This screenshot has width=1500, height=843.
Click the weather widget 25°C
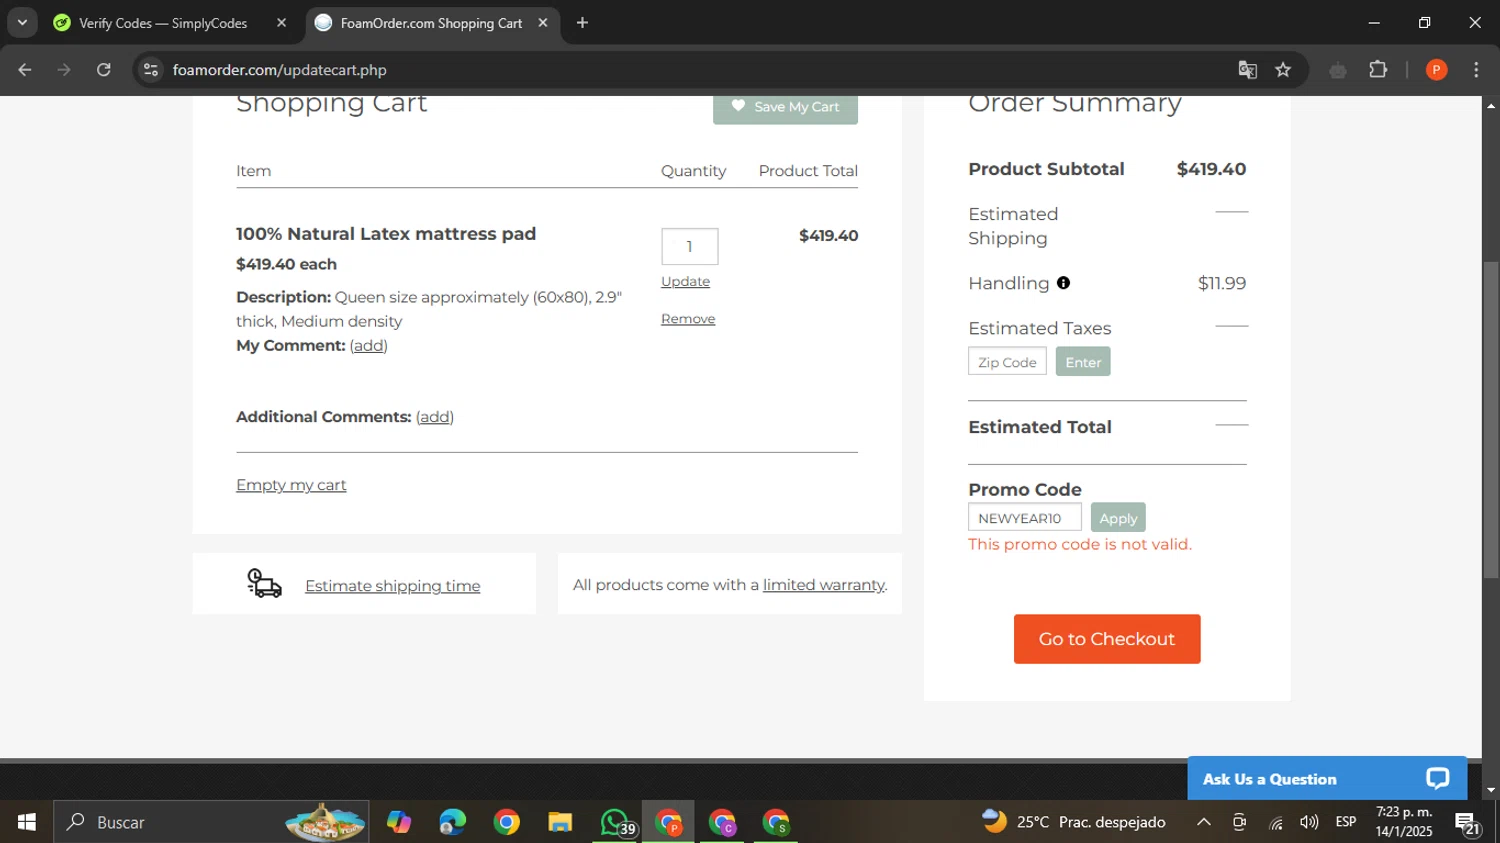pos(1074,822)
